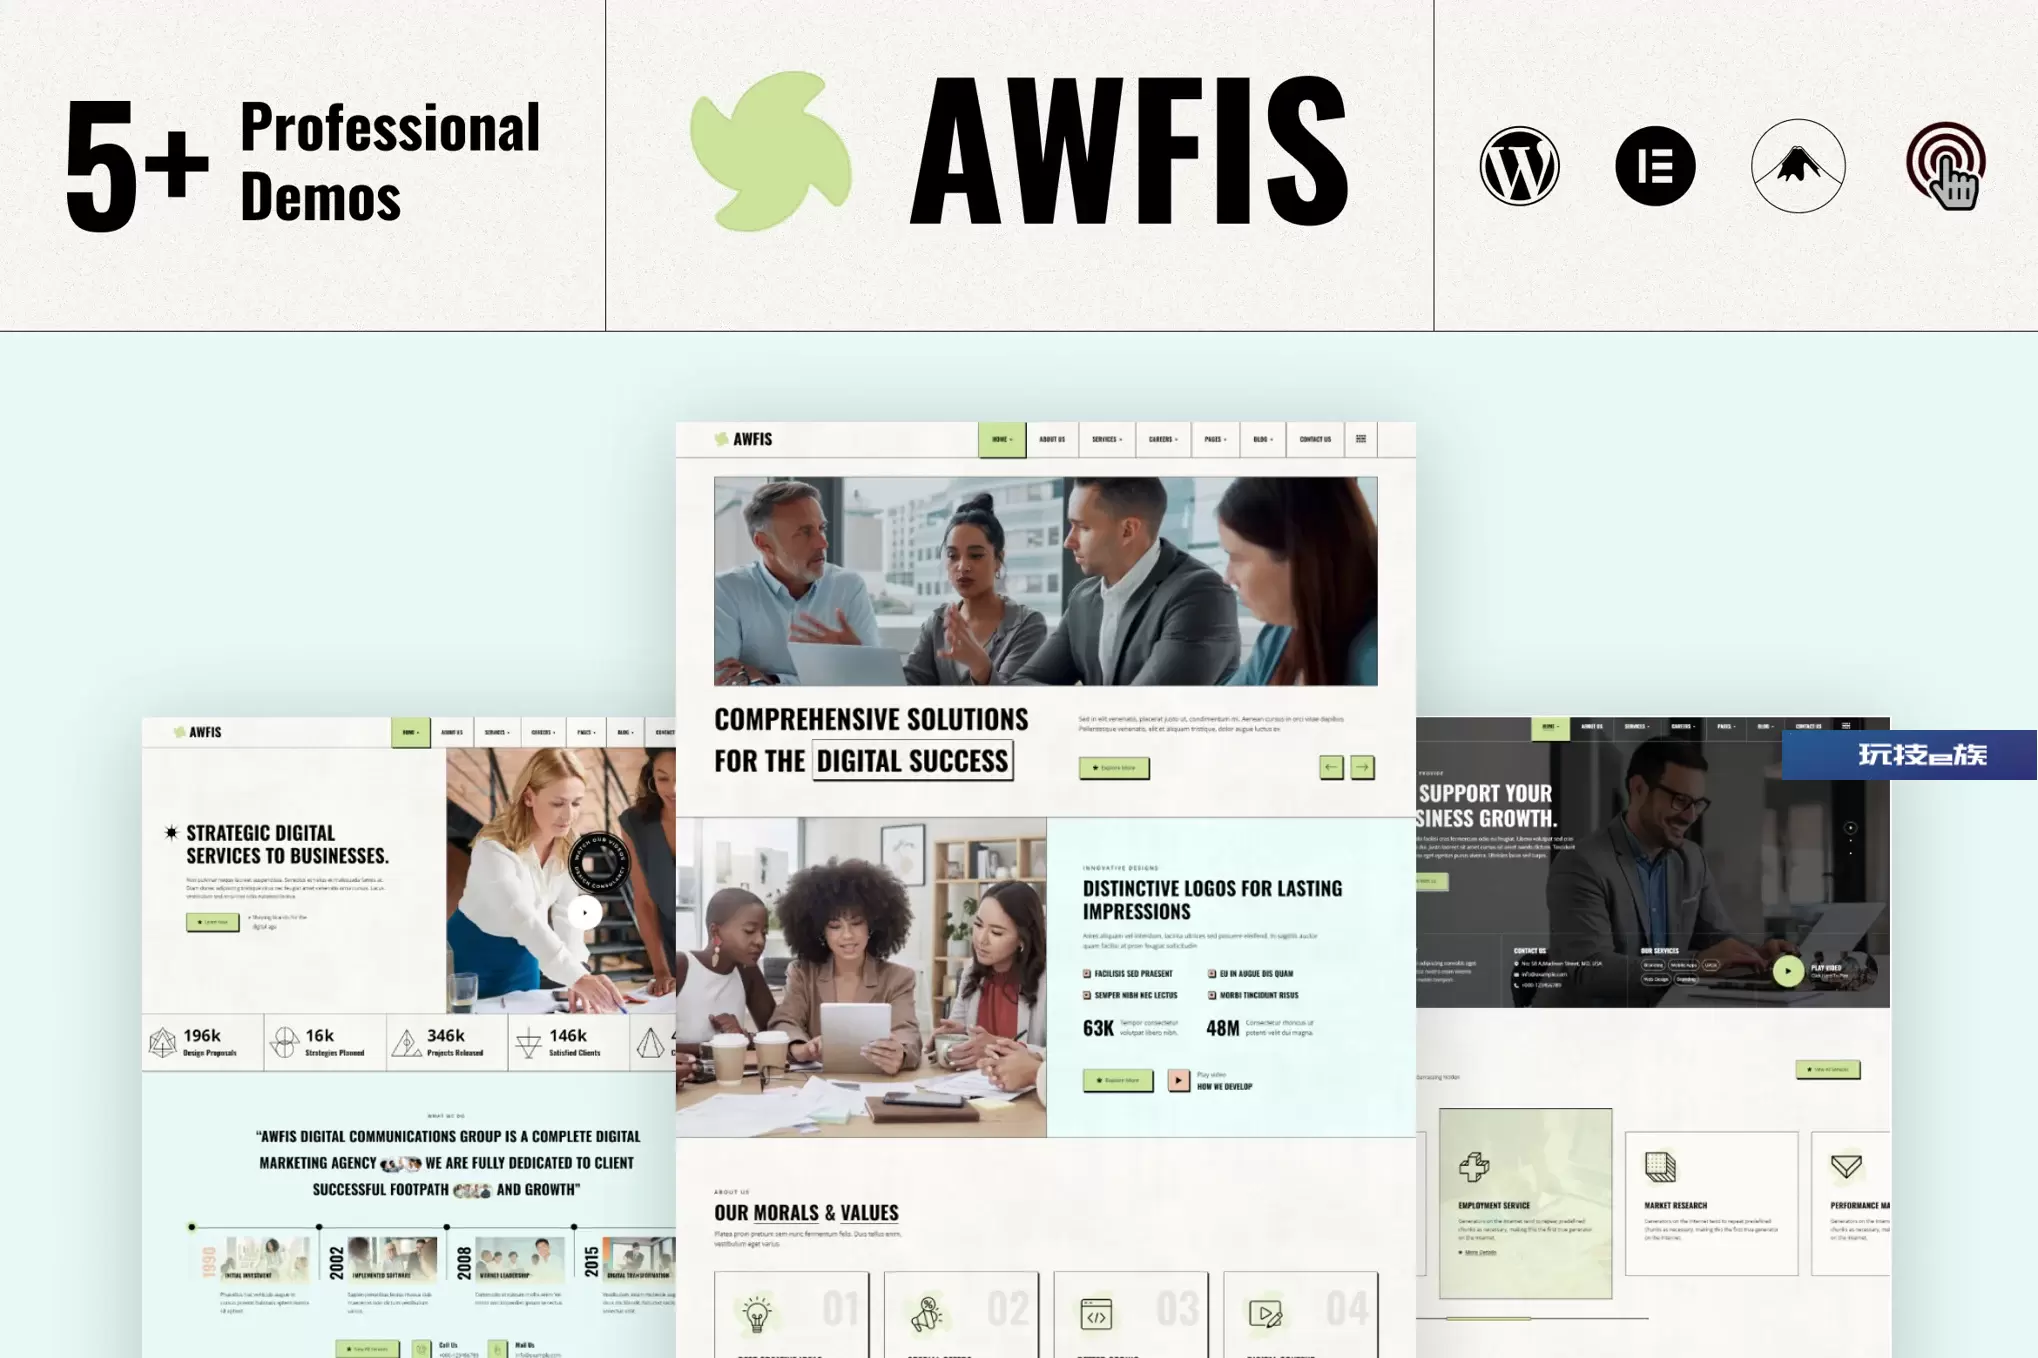Click Learn More button in left demo hero

(212, 922)
